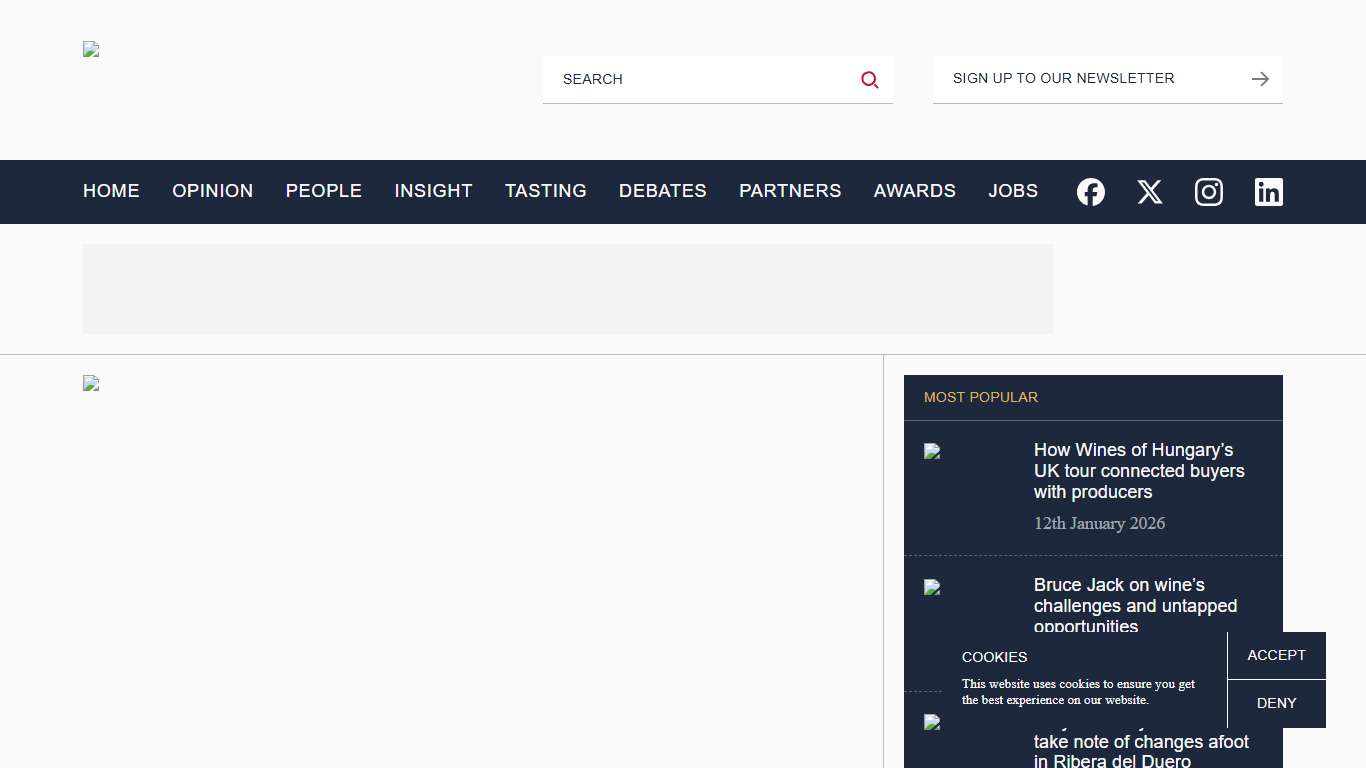Navigate to the Insight section

click(433, 191)
